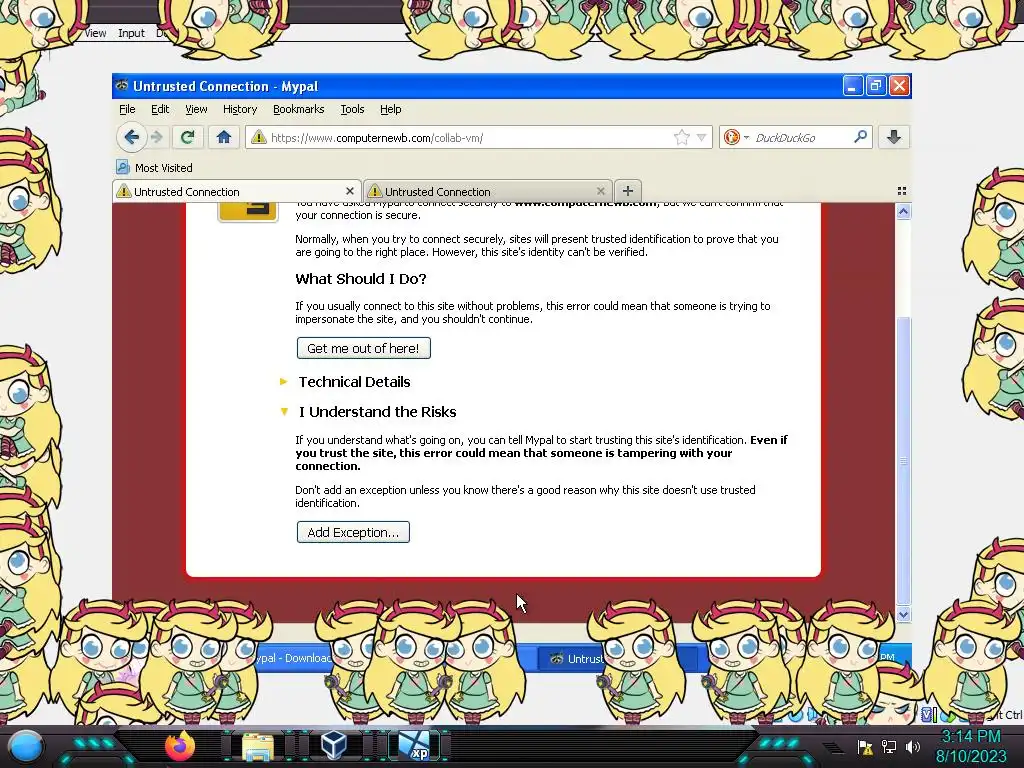
Task: Close the Mypal window
Action: coord(899,86)
